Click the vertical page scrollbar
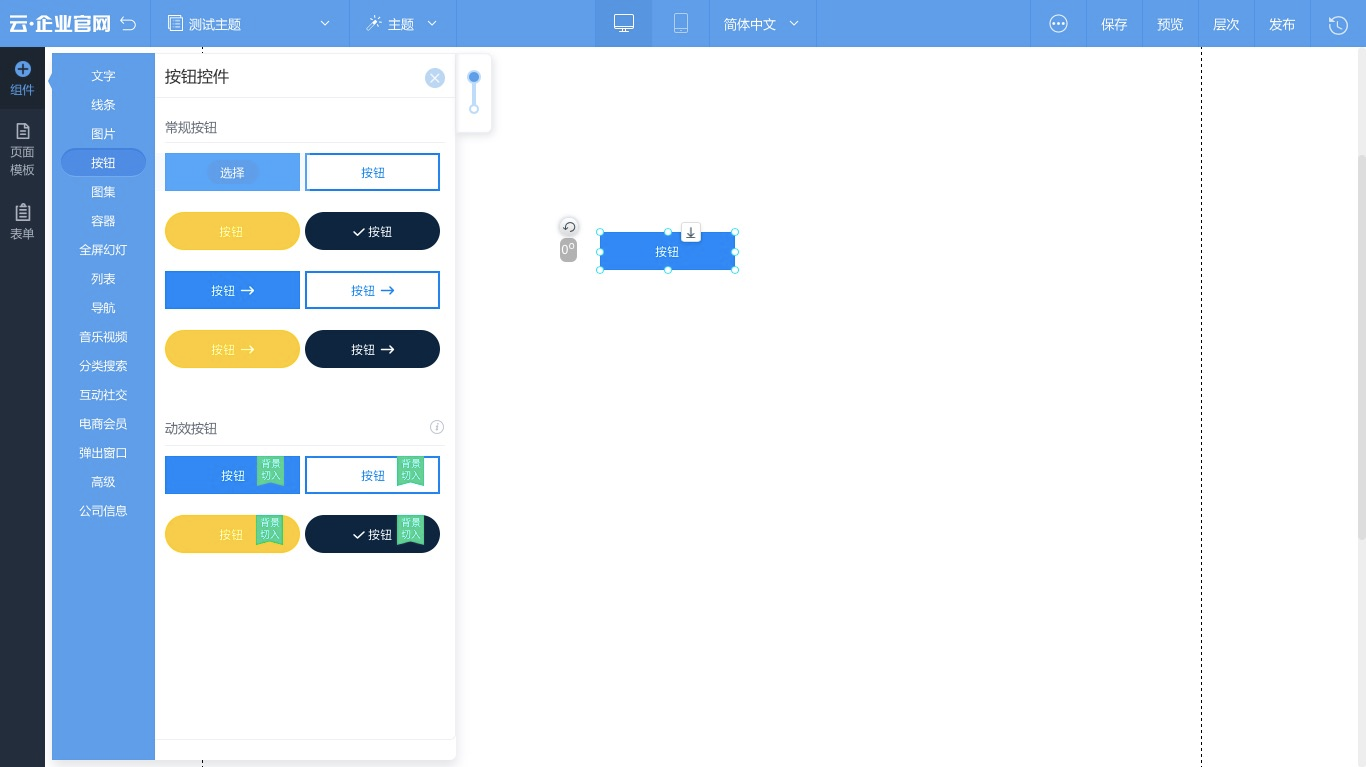This screenshot has width=1366, height=767. [1361, 346]
